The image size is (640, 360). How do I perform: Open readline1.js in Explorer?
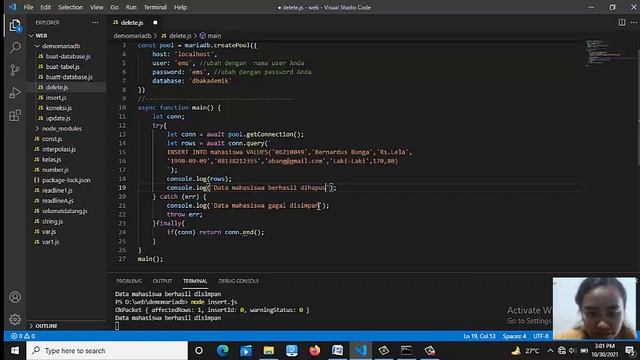[x=57, y=190]
